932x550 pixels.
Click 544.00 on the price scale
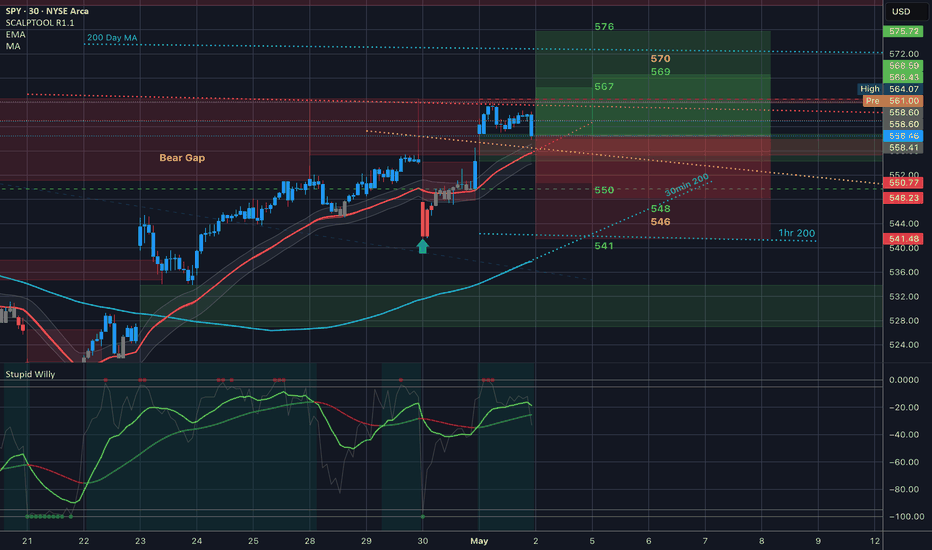pyautogui.click(x=903, y=224)
